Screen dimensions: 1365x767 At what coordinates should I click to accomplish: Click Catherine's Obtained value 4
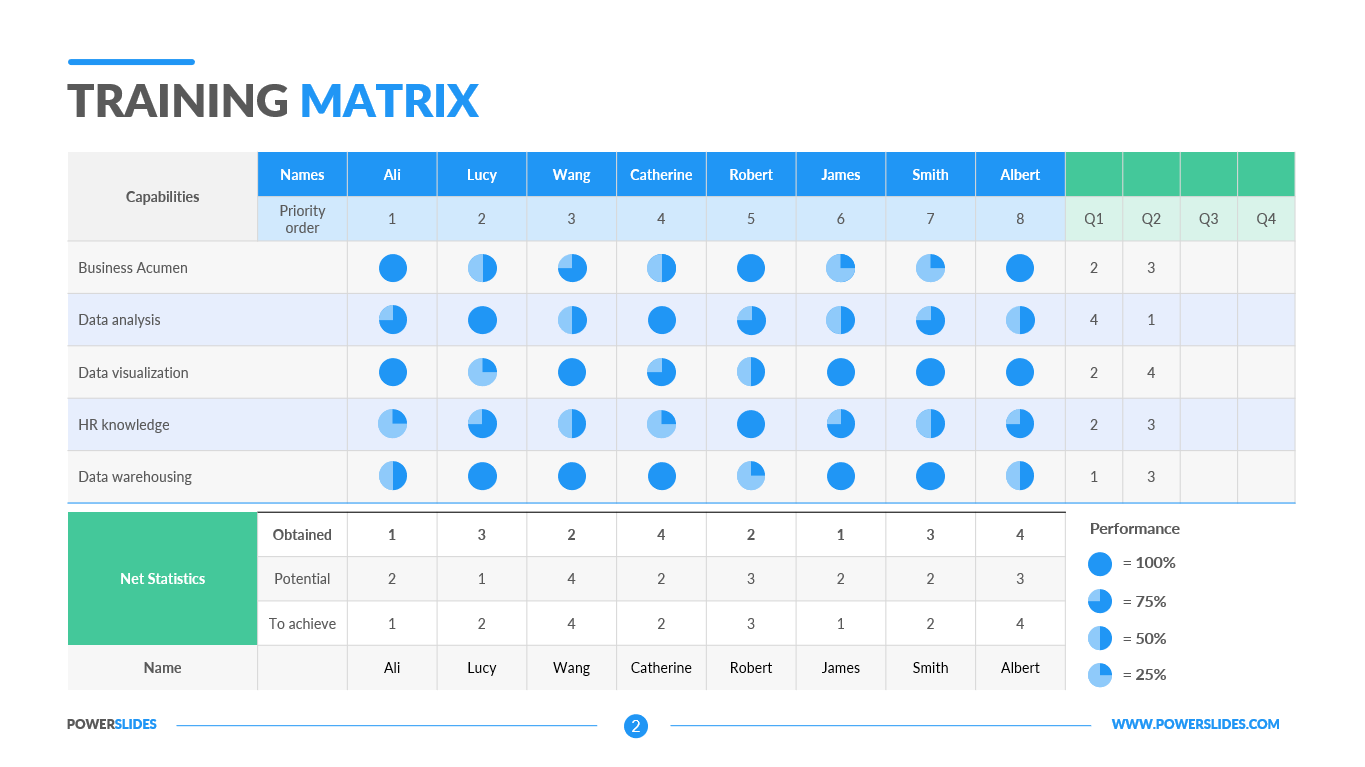(x=661, y=535)
